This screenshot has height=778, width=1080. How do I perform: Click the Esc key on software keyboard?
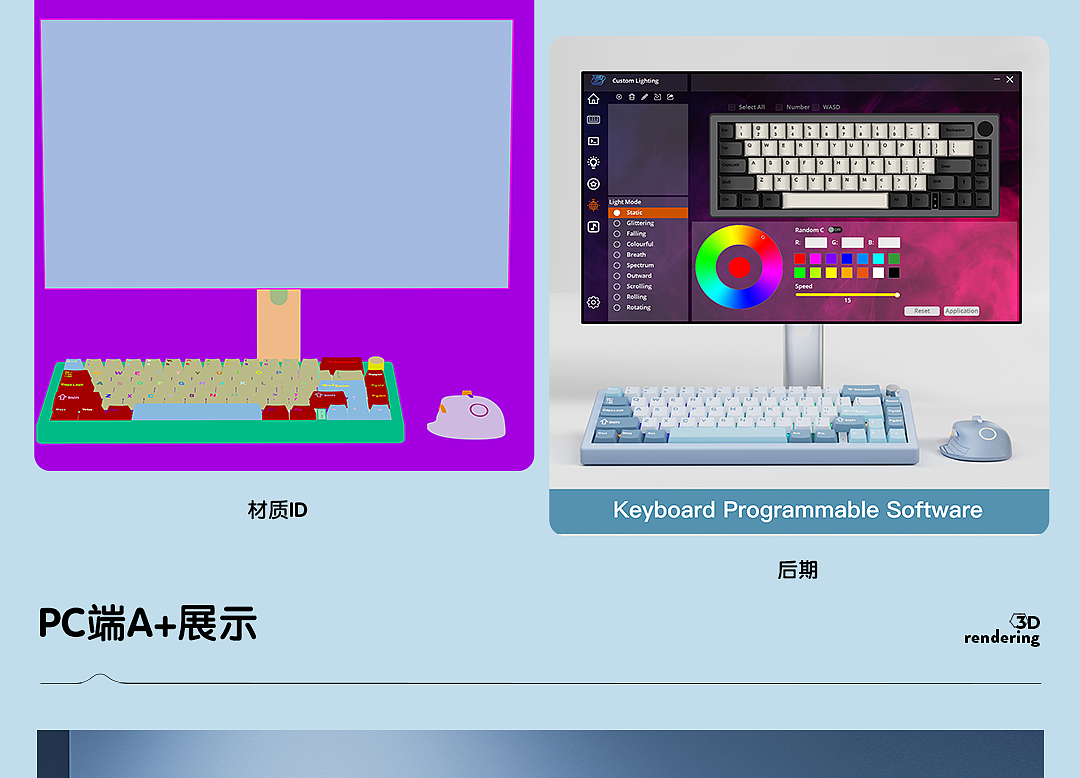point(726,130)
